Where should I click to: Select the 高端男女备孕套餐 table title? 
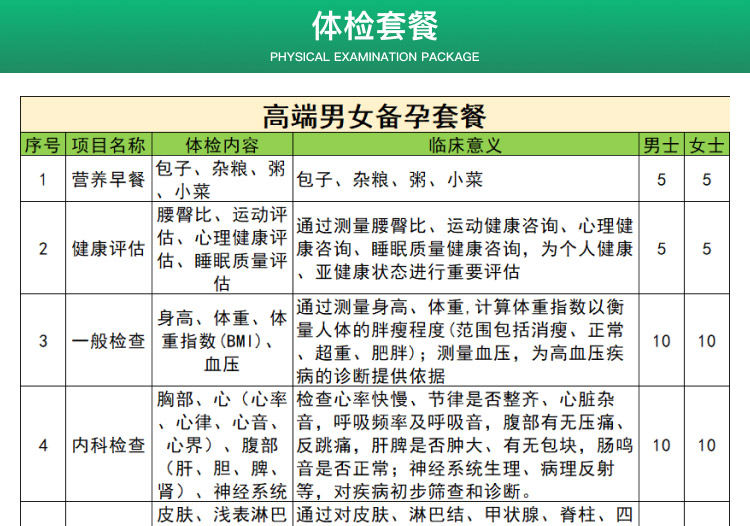(375, 116)
